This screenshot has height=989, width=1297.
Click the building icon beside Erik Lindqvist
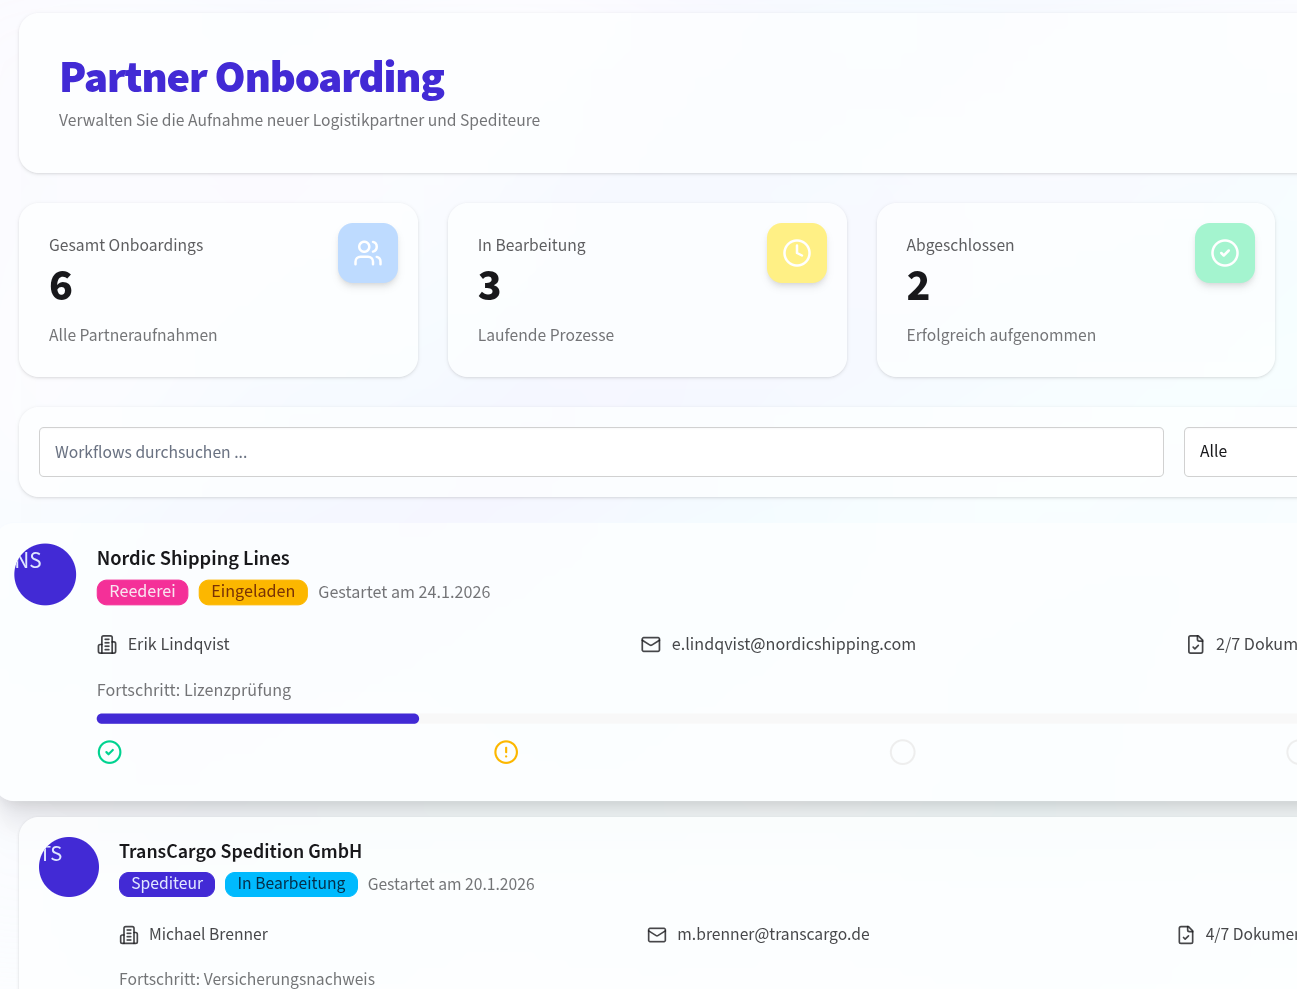(106, 644)
